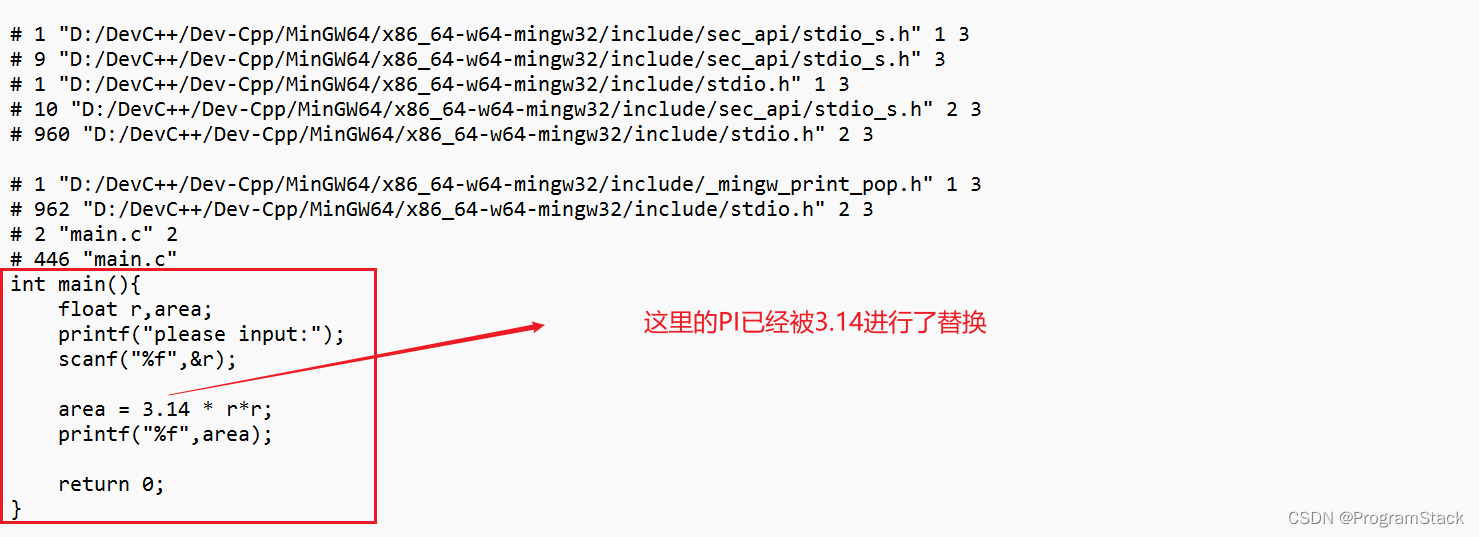
Task: Click the red Chinese annotation about PI
Action: point(815,323)
